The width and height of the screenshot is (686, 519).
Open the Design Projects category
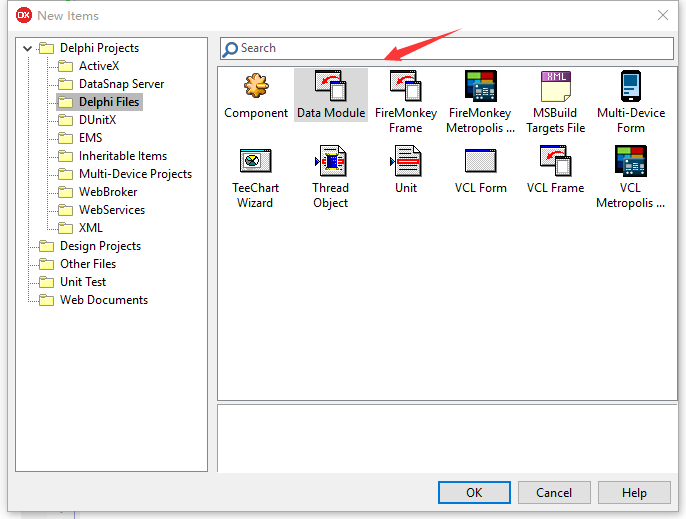click(x=101, y=246)
